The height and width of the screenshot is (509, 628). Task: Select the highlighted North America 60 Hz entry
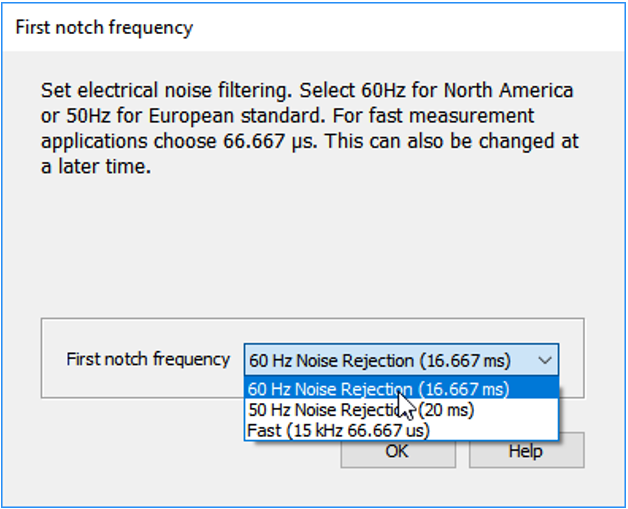tap(401, 389)
